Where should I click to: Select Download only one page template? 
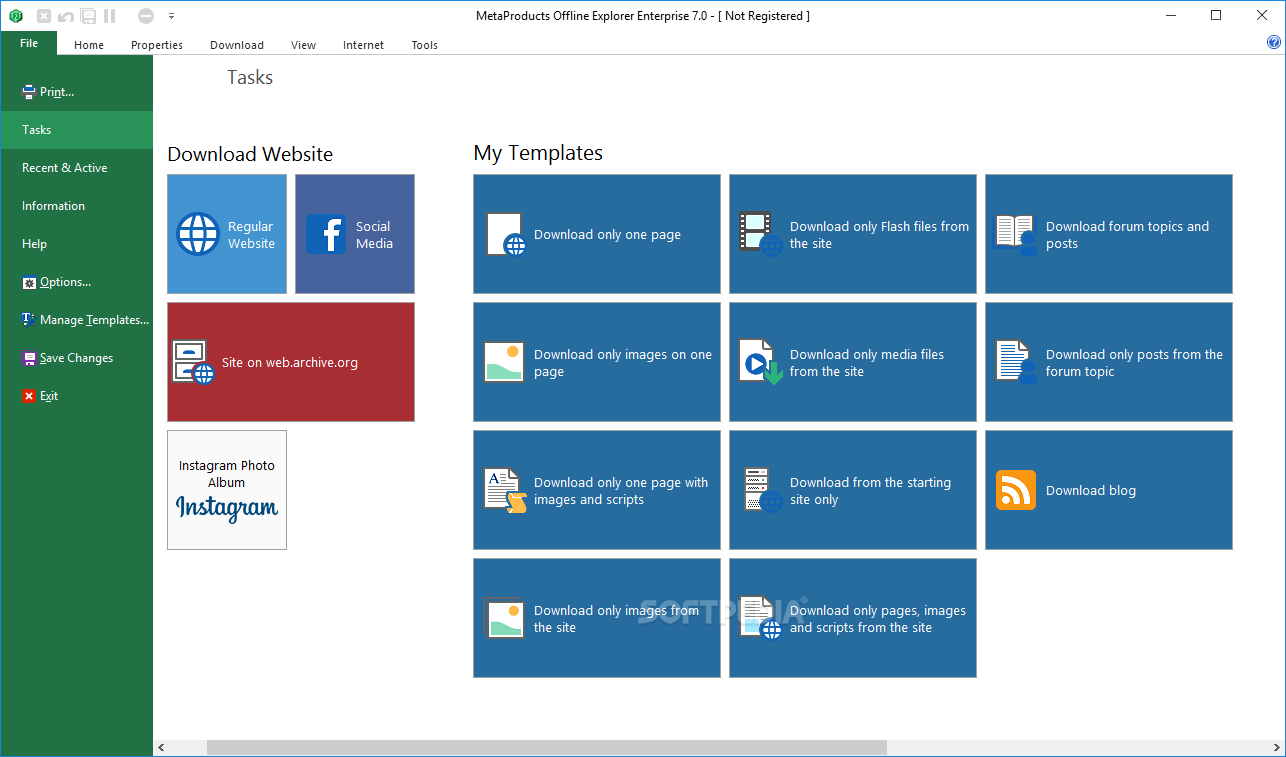(597, 234)
